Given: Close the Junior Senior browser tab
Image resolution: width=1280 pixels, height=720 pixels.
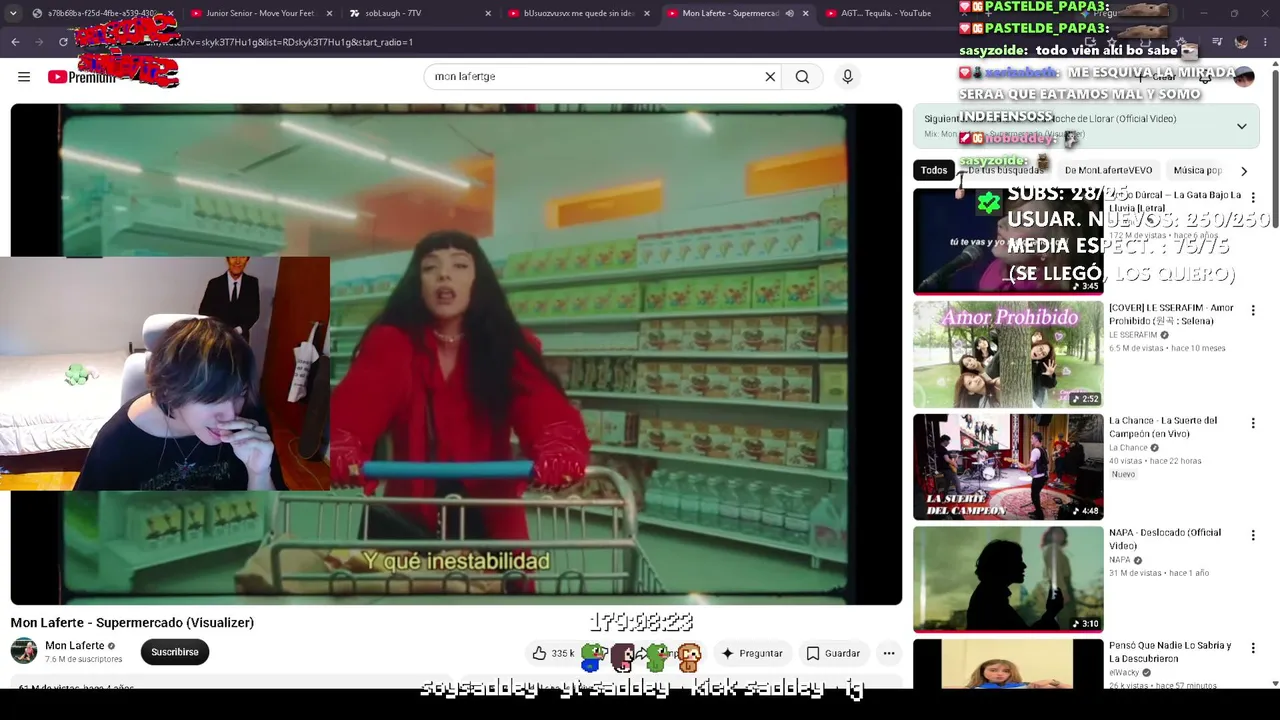Looking at the screenshot, I should pyautogui.click(x=329, y=14).
